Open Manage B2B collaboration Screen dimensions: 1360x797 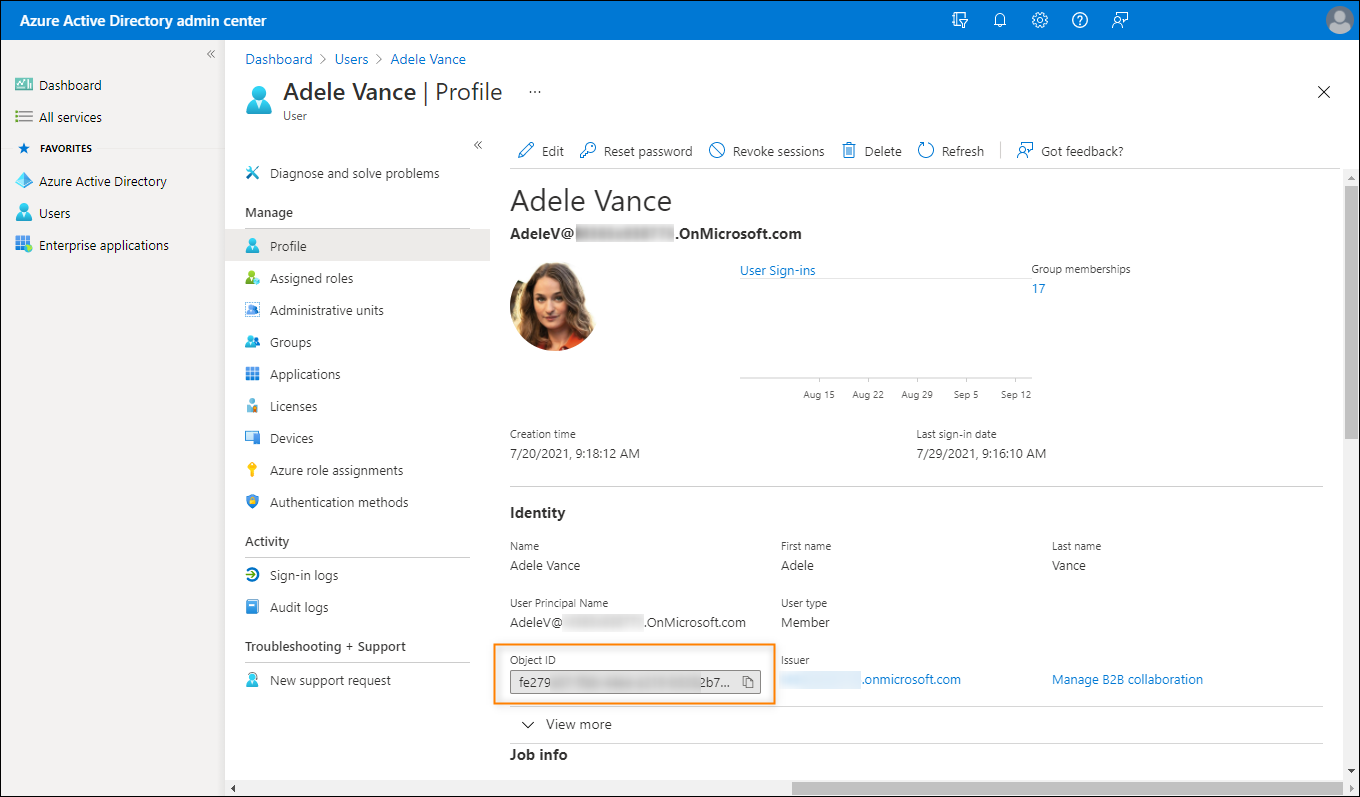tap(1127, 679)
